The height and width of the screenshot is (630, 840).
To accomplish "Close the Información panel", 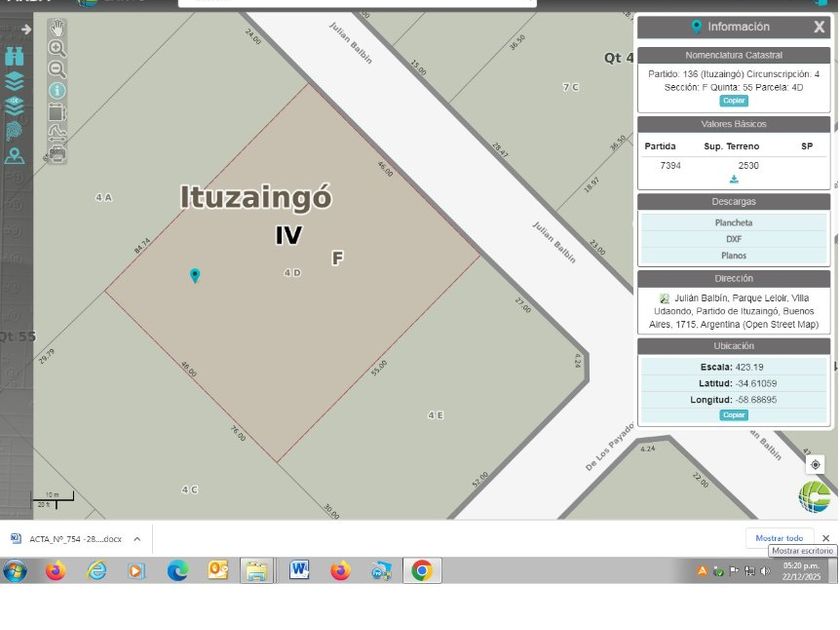I will [819, 27].
